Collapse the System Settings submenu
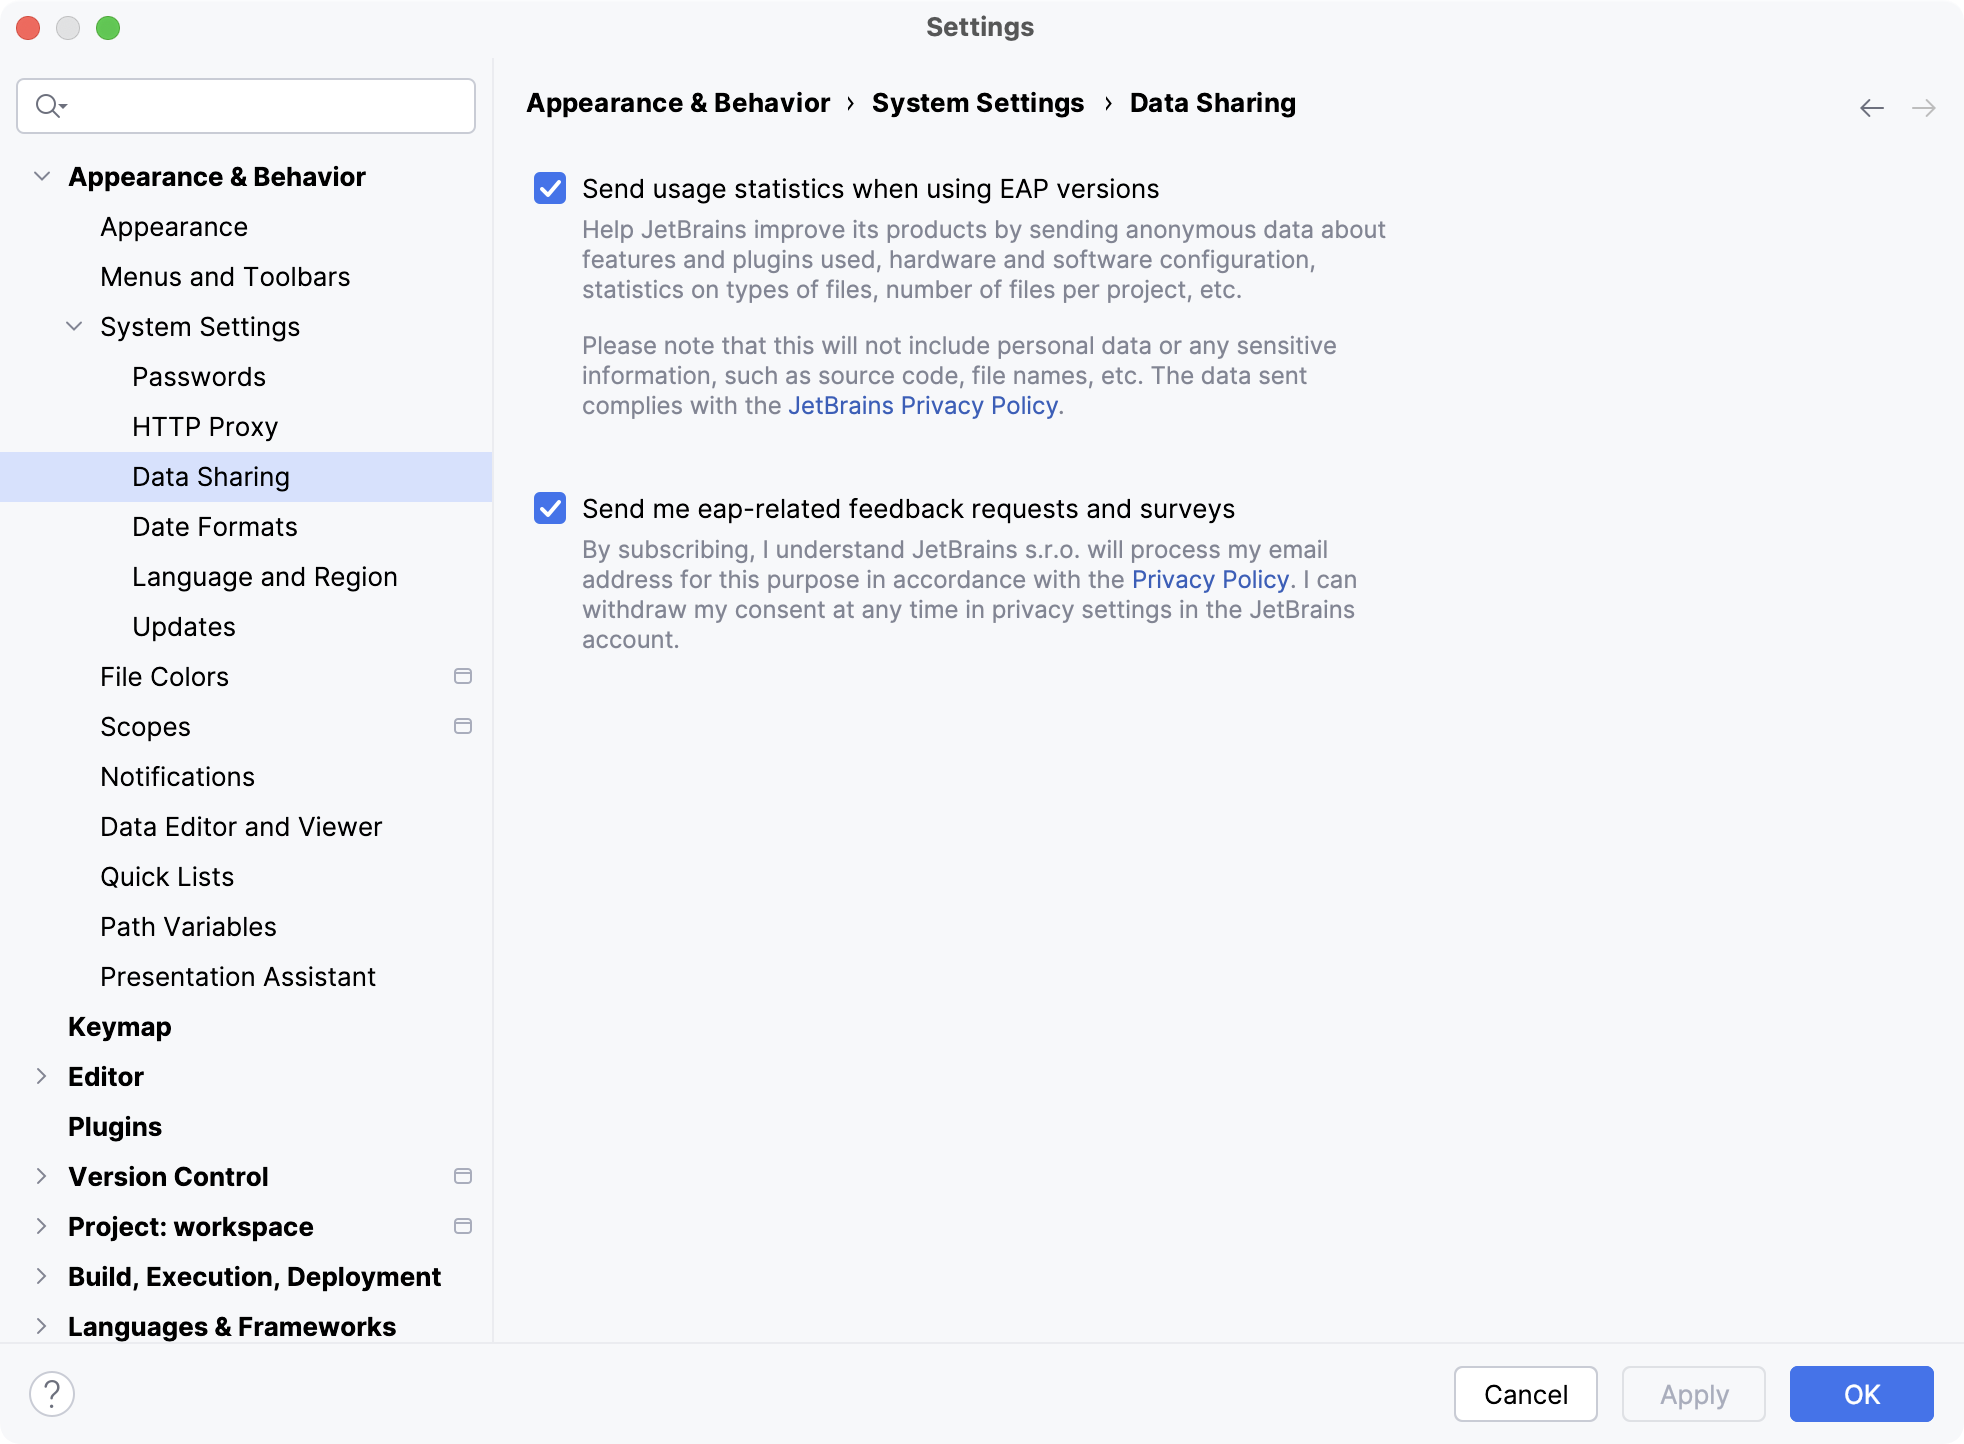Screen dimensions: 1964x1444 click(x=73, y=326)
